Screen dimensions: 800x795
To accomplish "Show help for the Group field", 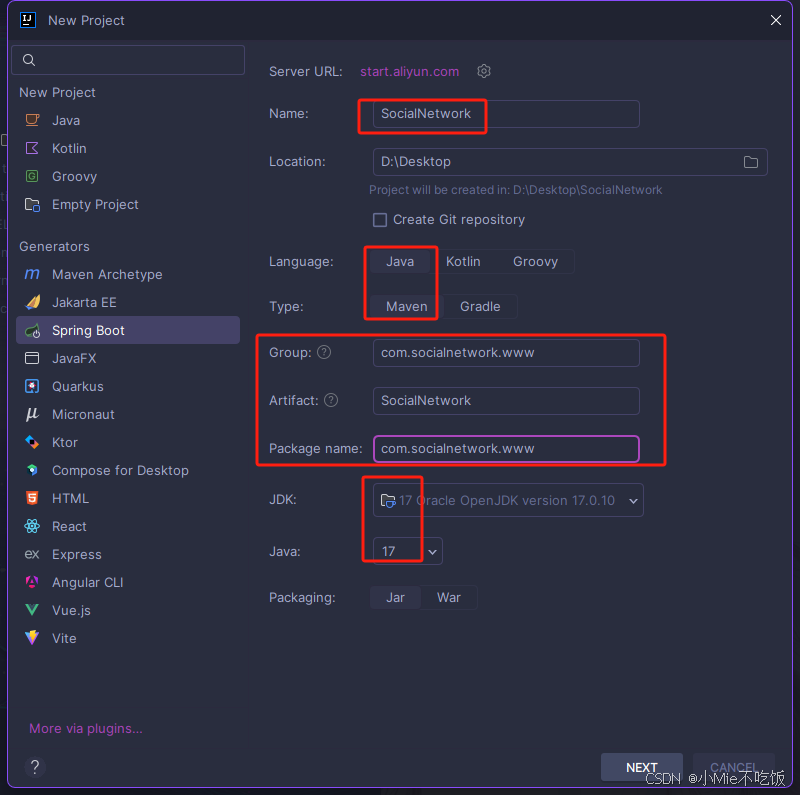I will click(324, 352).
